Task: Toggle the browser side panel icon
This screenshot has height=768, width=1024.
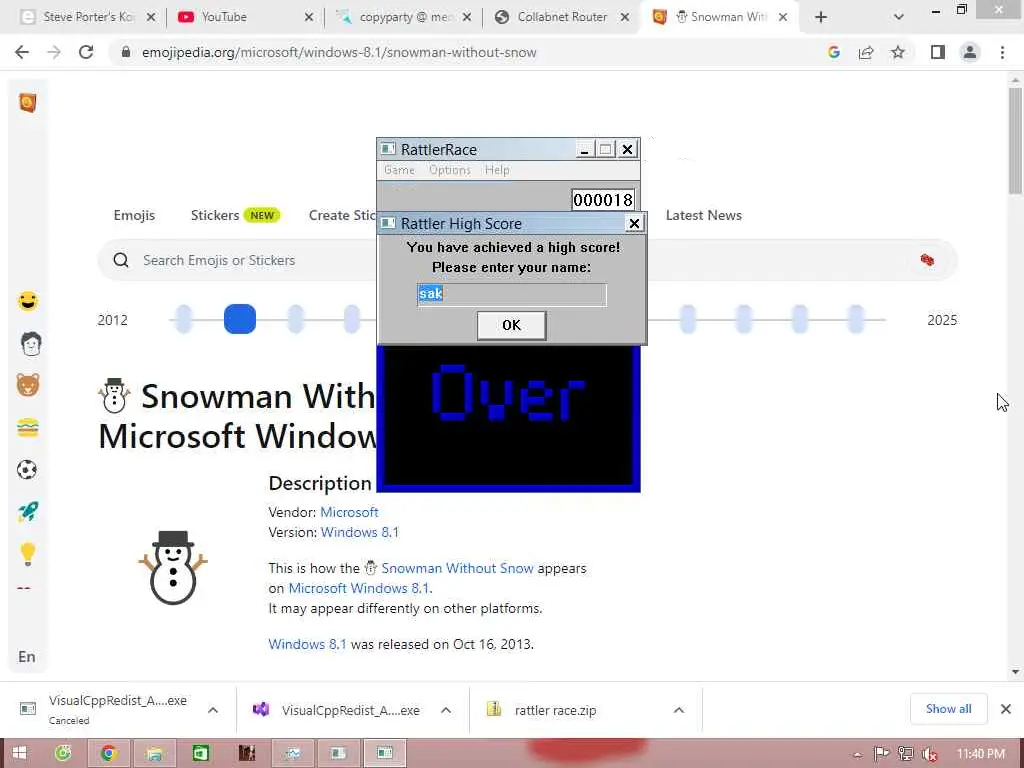Action: coord(938,52)
